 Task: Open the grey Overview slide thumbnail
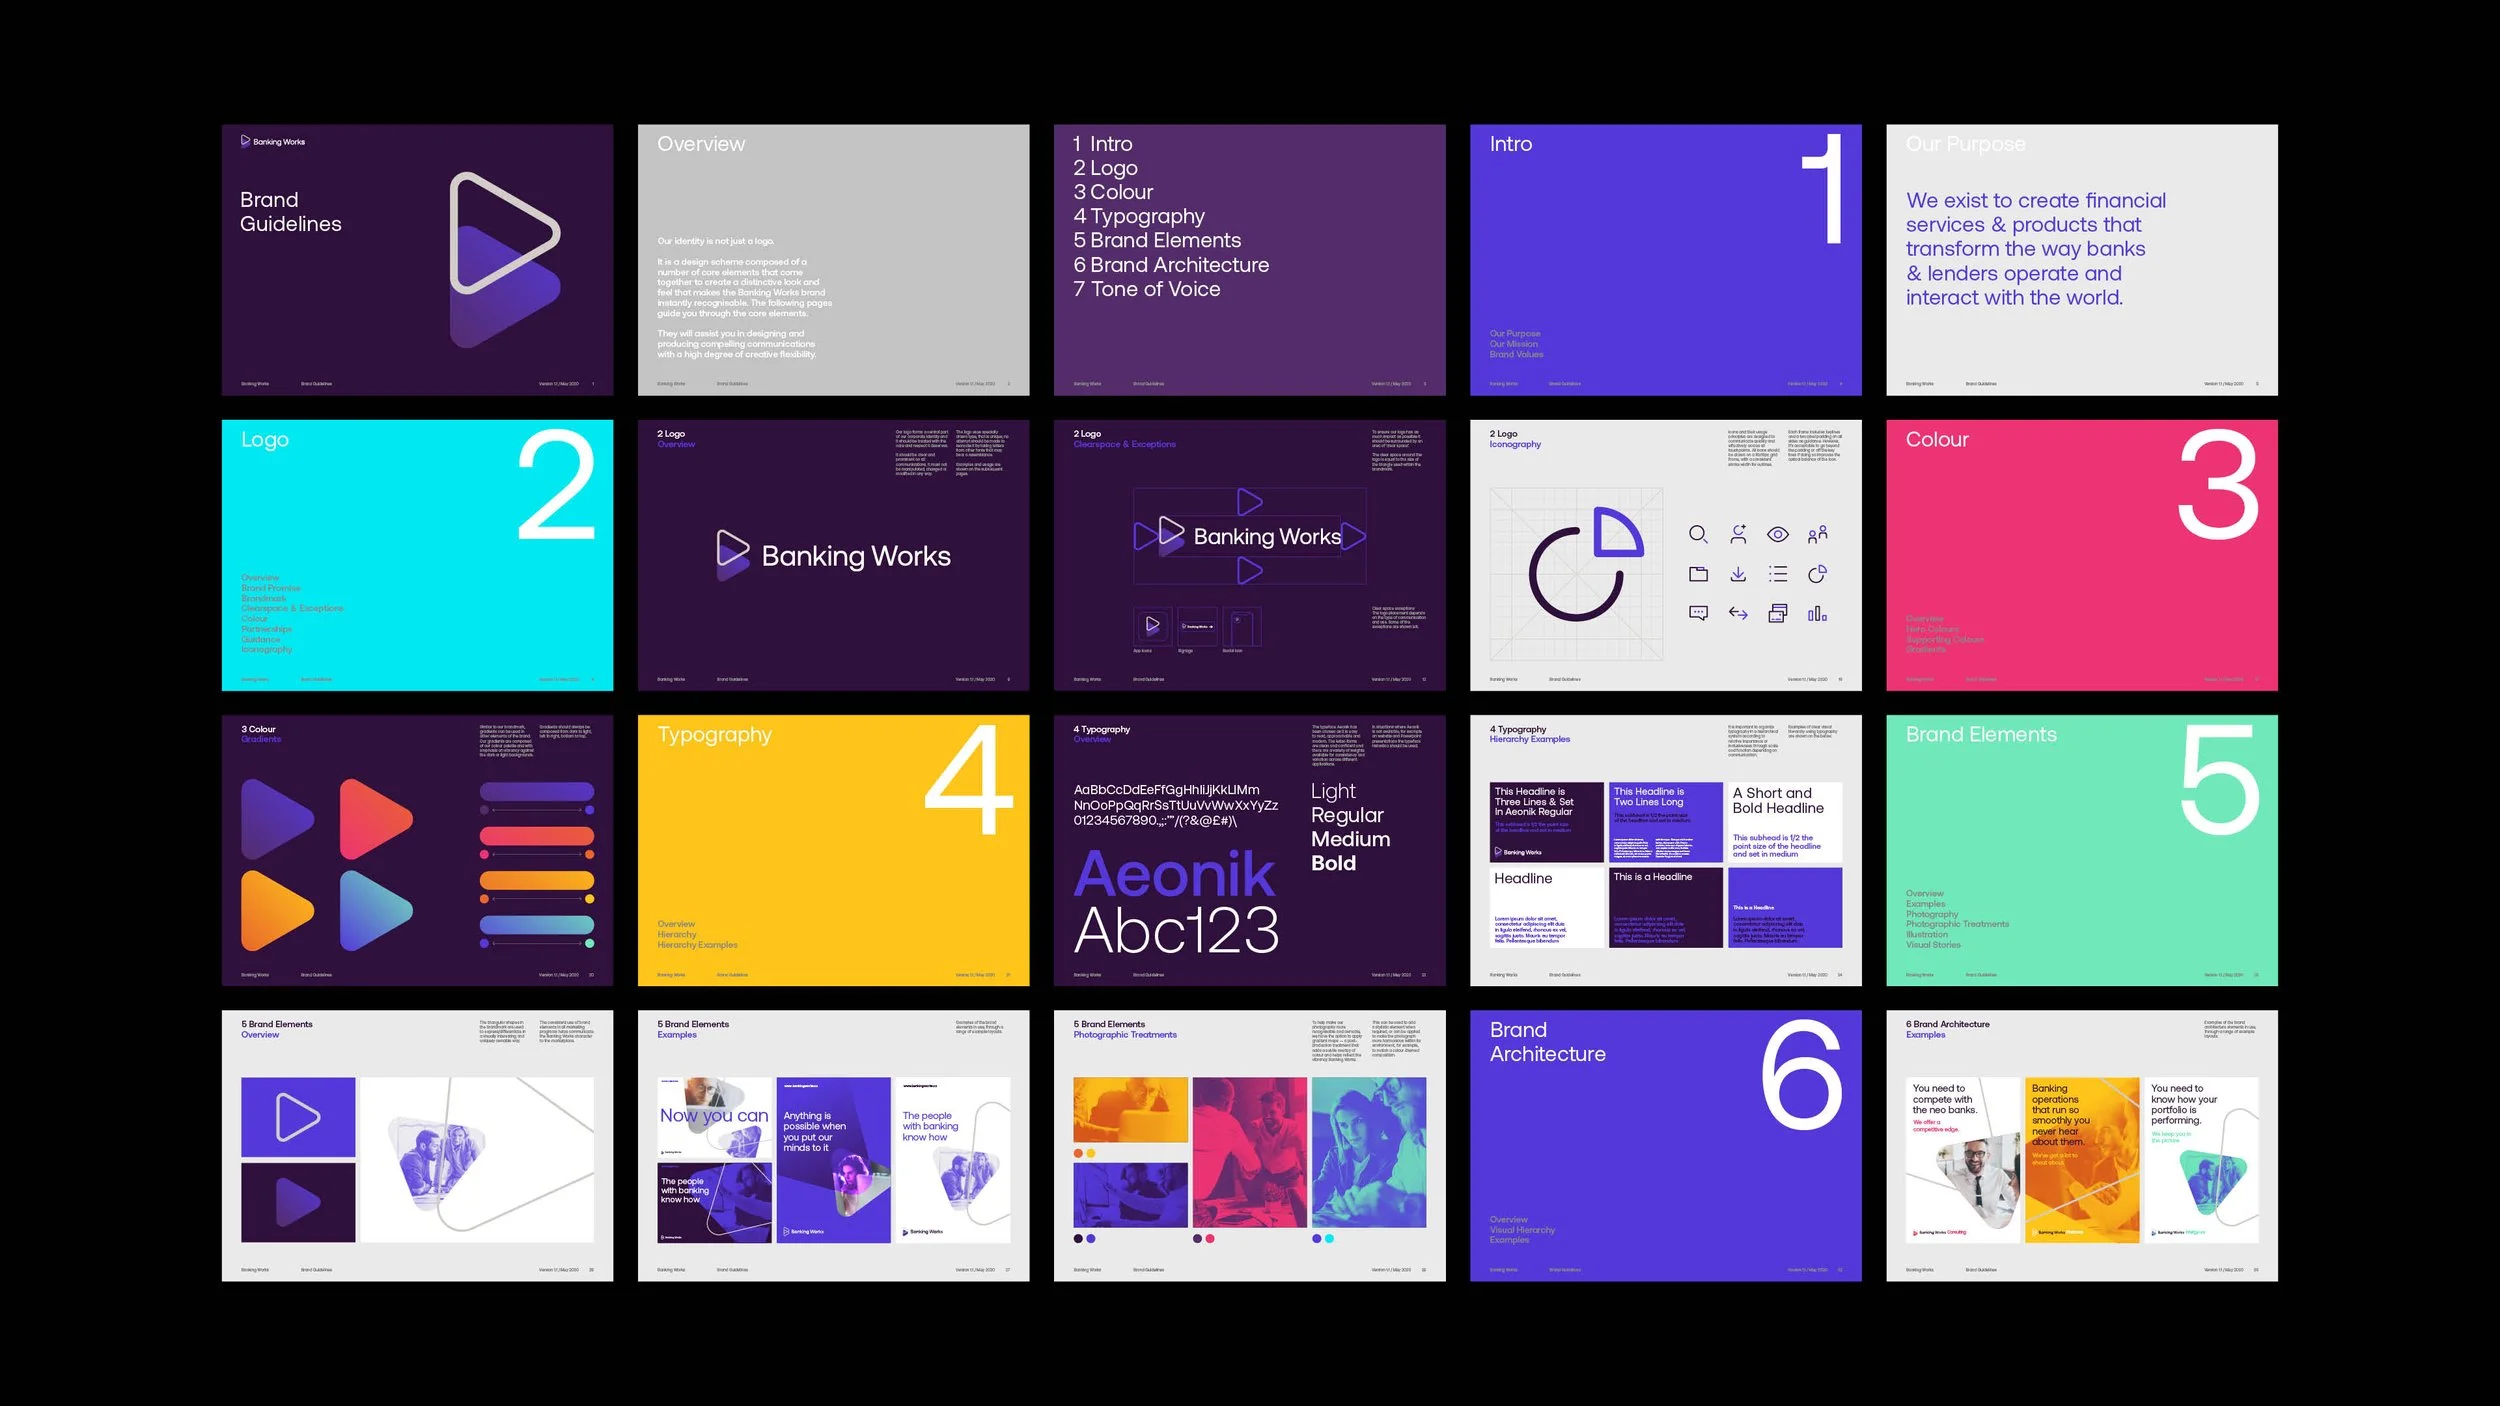tap(833, 260)
